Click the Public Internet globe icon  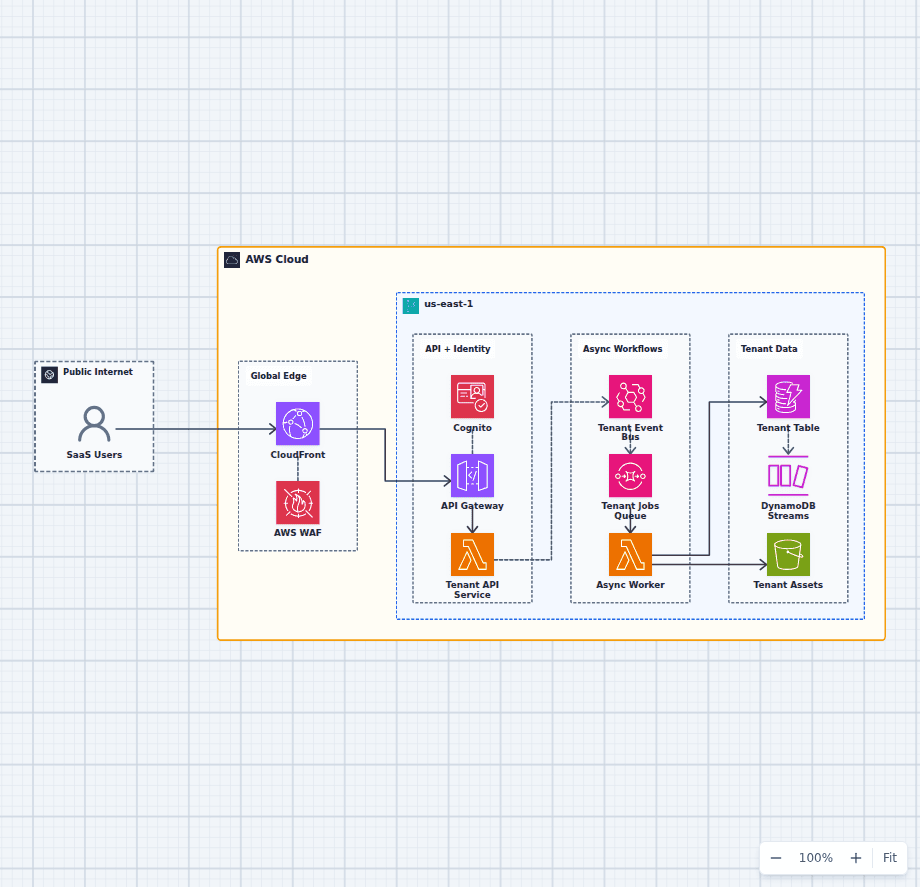pyautogui.click(x=49, y=374)
